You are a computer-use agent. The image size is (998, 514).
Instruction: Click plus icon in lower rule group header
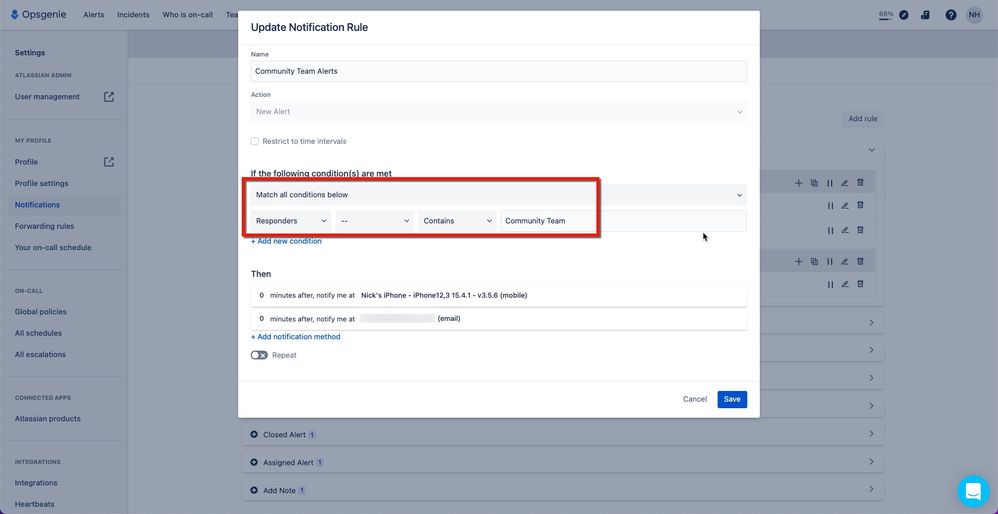click(799, 261)
